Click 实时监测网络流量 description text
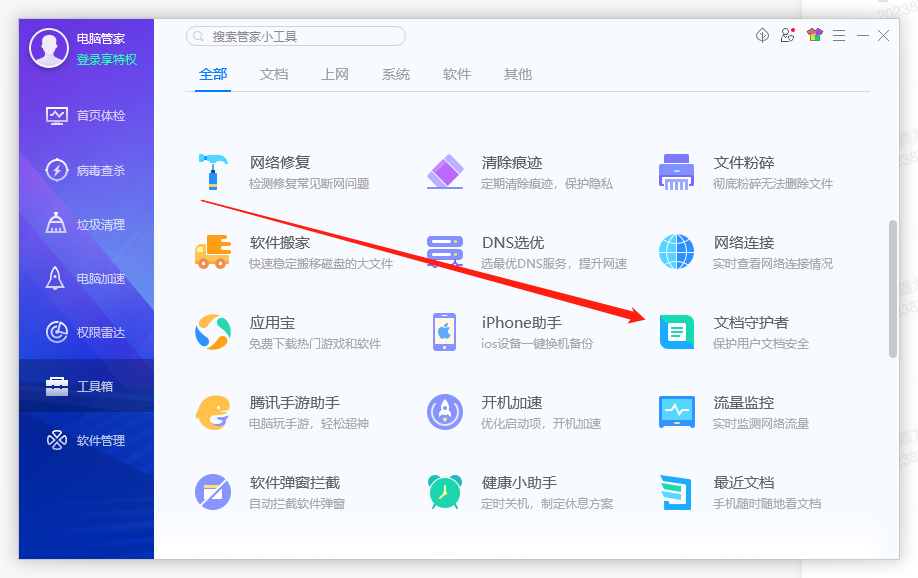 pyautogui.click(x=761, y=424)
